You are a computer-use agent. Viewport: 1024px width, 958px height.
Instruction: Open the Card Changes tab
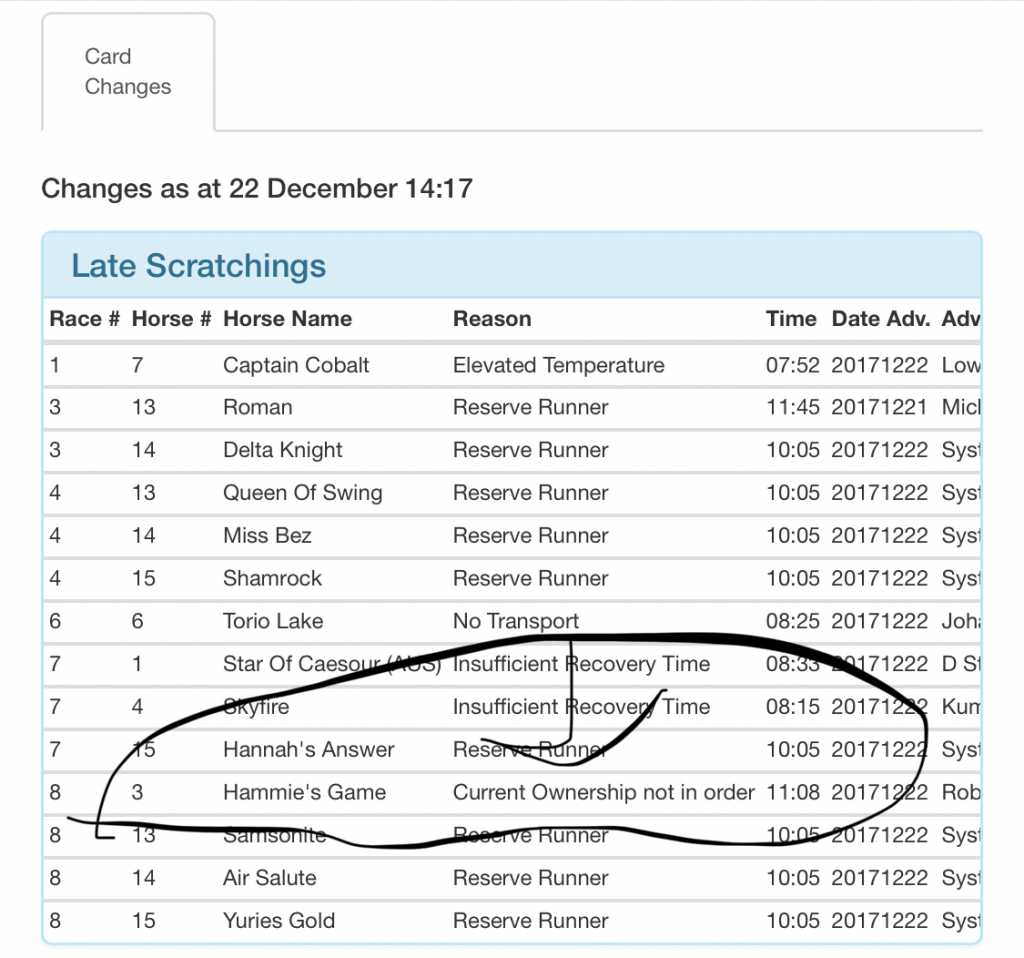click(128, 72)
